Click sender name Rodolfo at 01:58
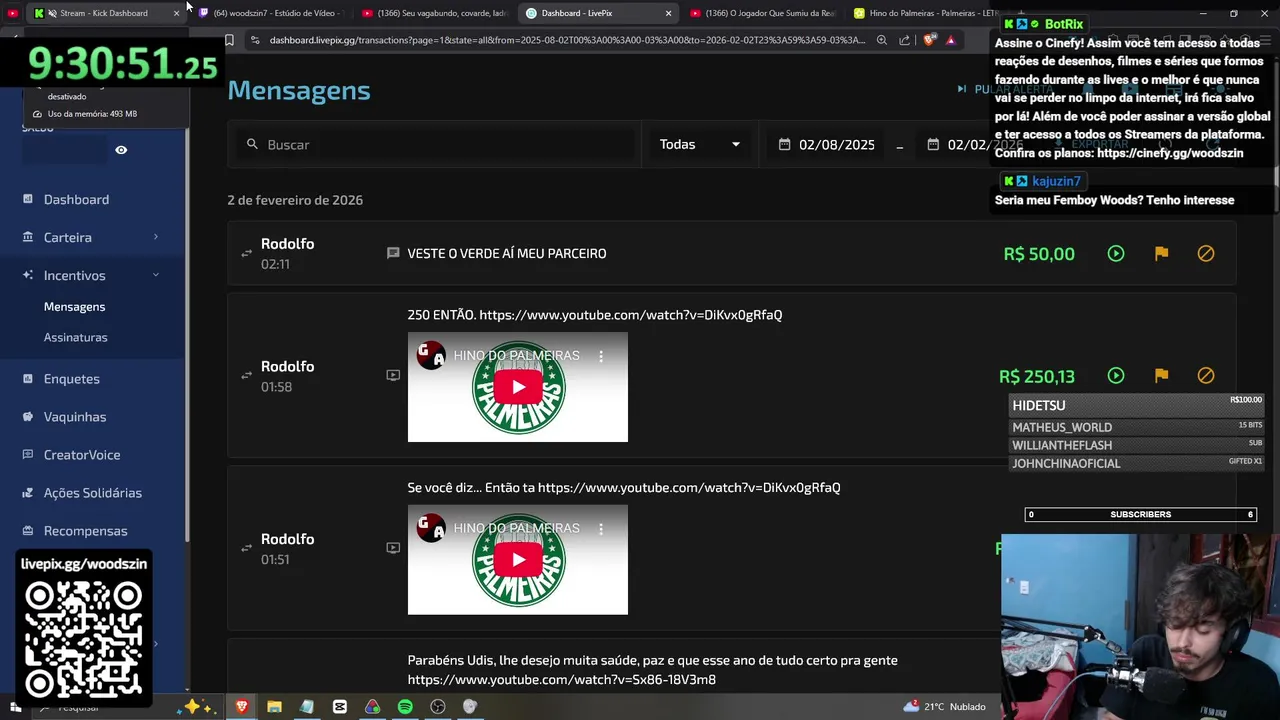This screenshot has width=1280, height=720. tap(287, 367)
